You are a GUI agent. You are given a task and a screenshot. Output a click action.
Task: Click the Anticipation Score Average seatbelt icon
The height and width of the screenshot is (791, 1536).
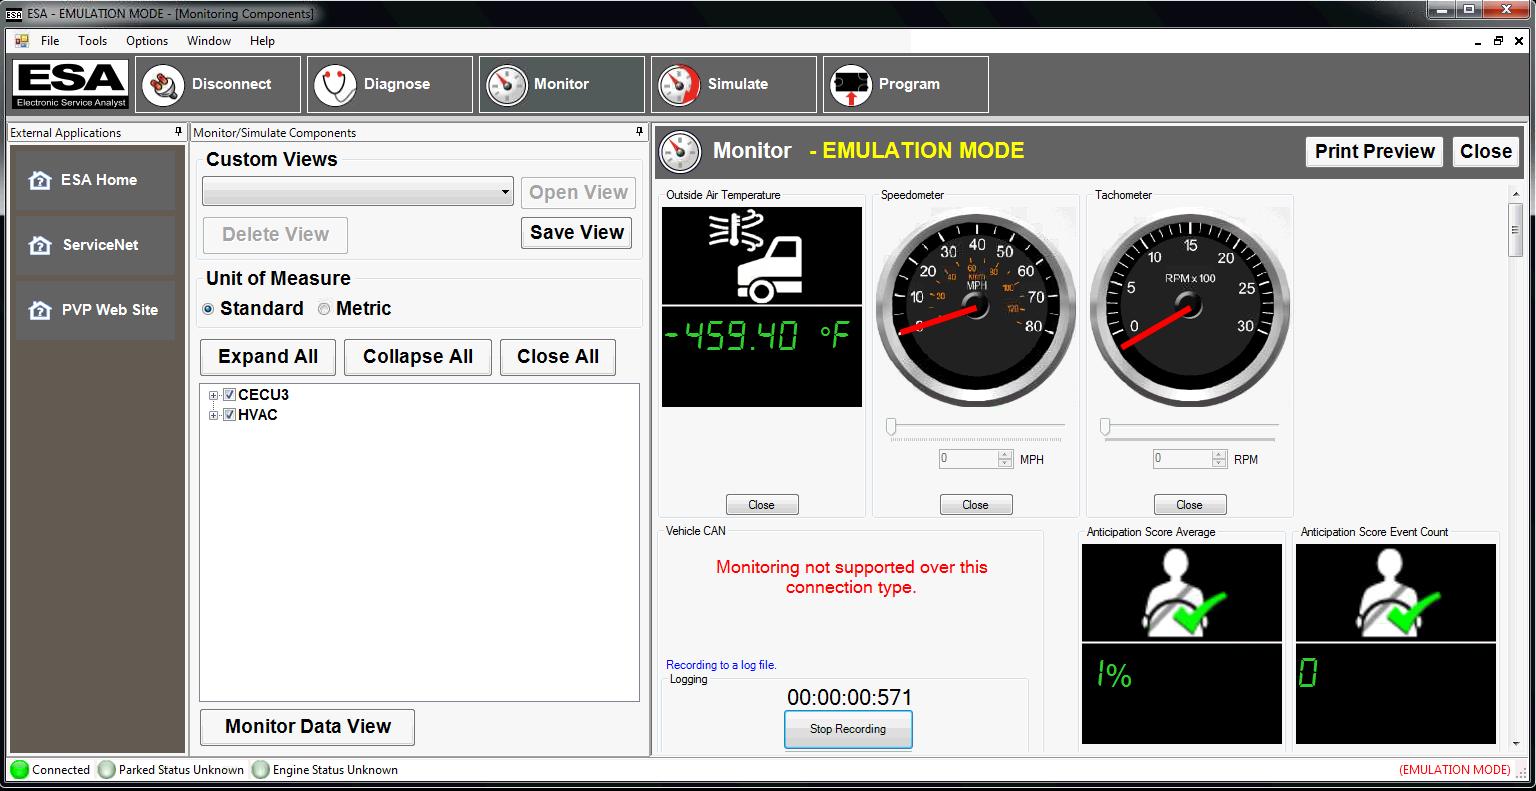1182,592
